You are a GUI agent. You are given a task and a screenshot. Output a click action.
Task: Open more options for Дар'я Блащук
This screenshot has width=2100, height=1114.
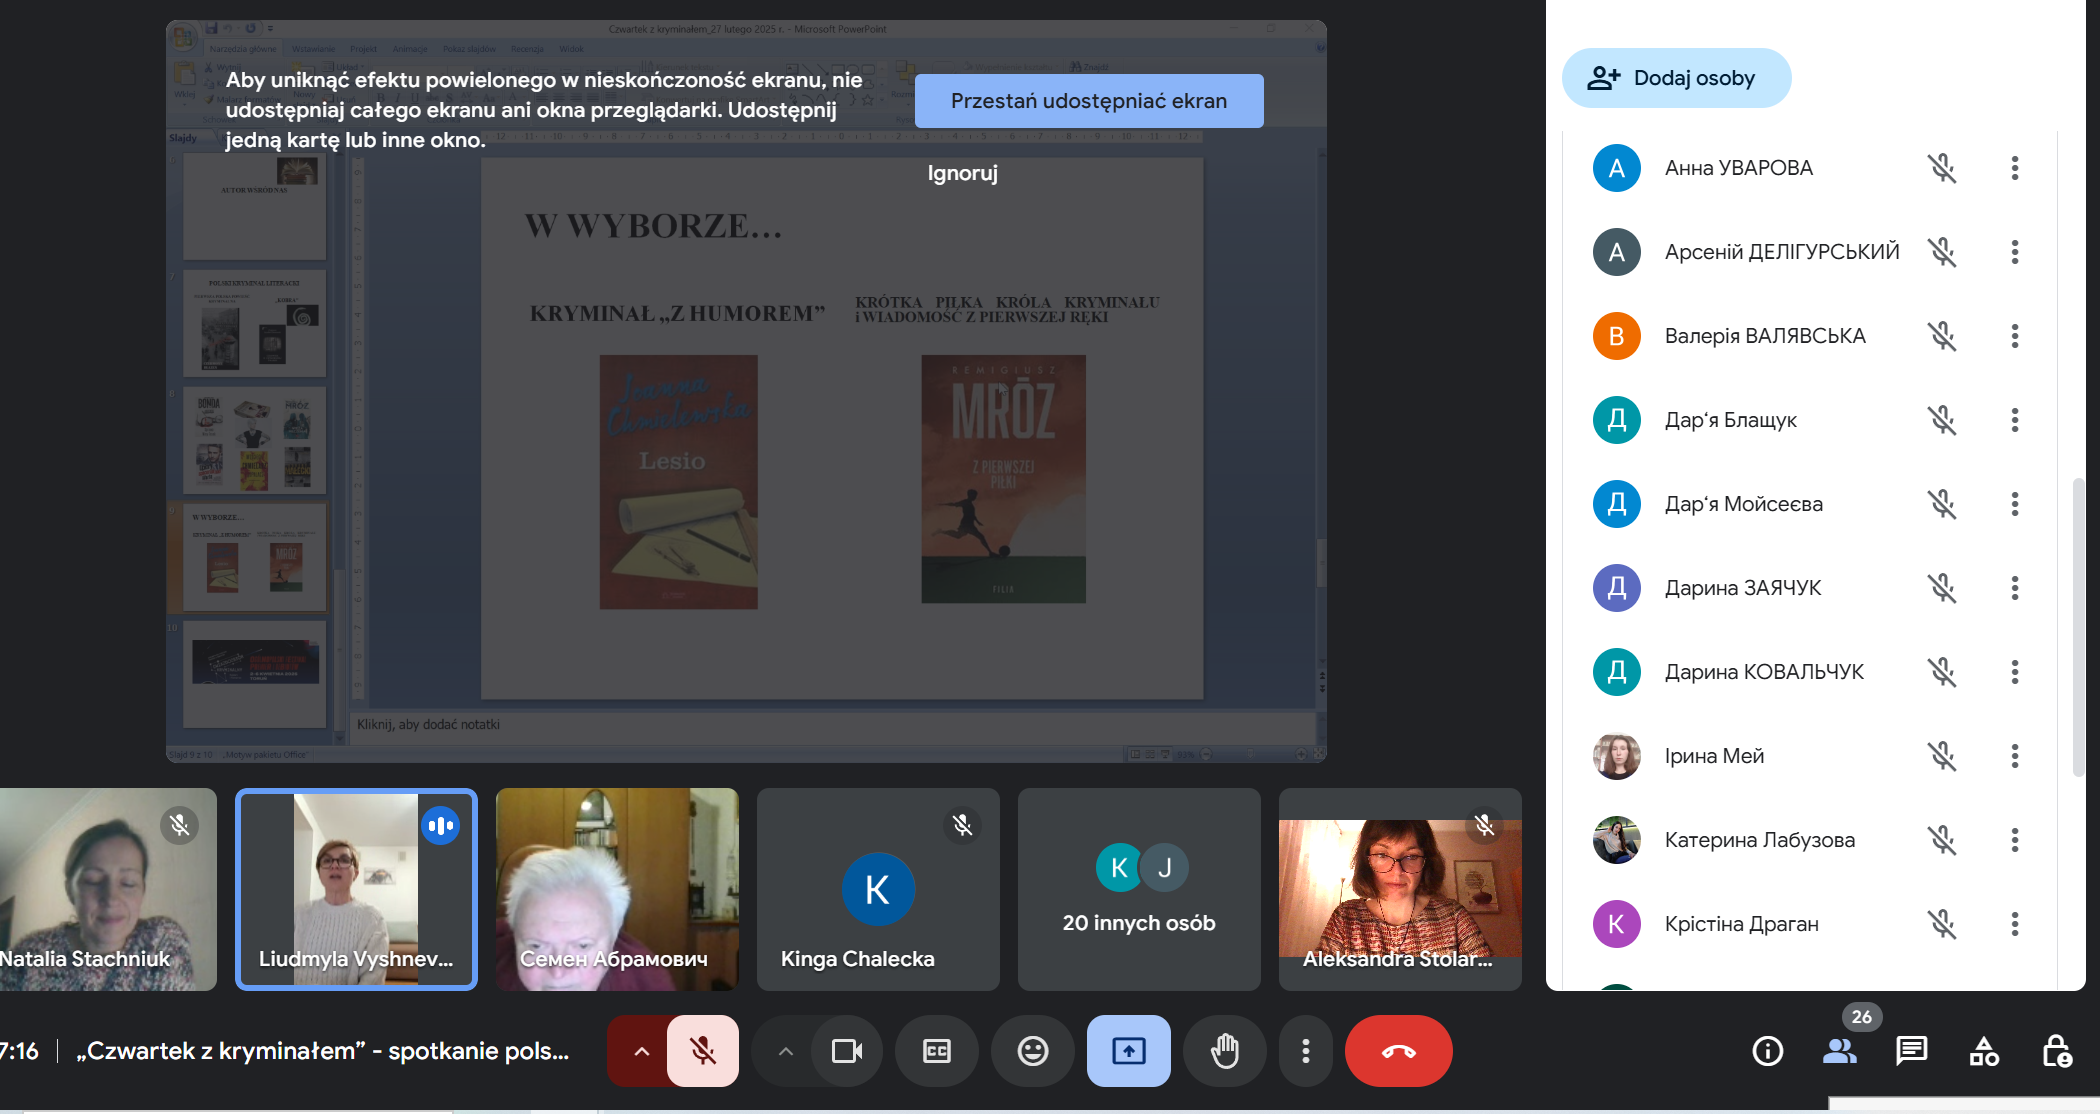pos(2015,420)
